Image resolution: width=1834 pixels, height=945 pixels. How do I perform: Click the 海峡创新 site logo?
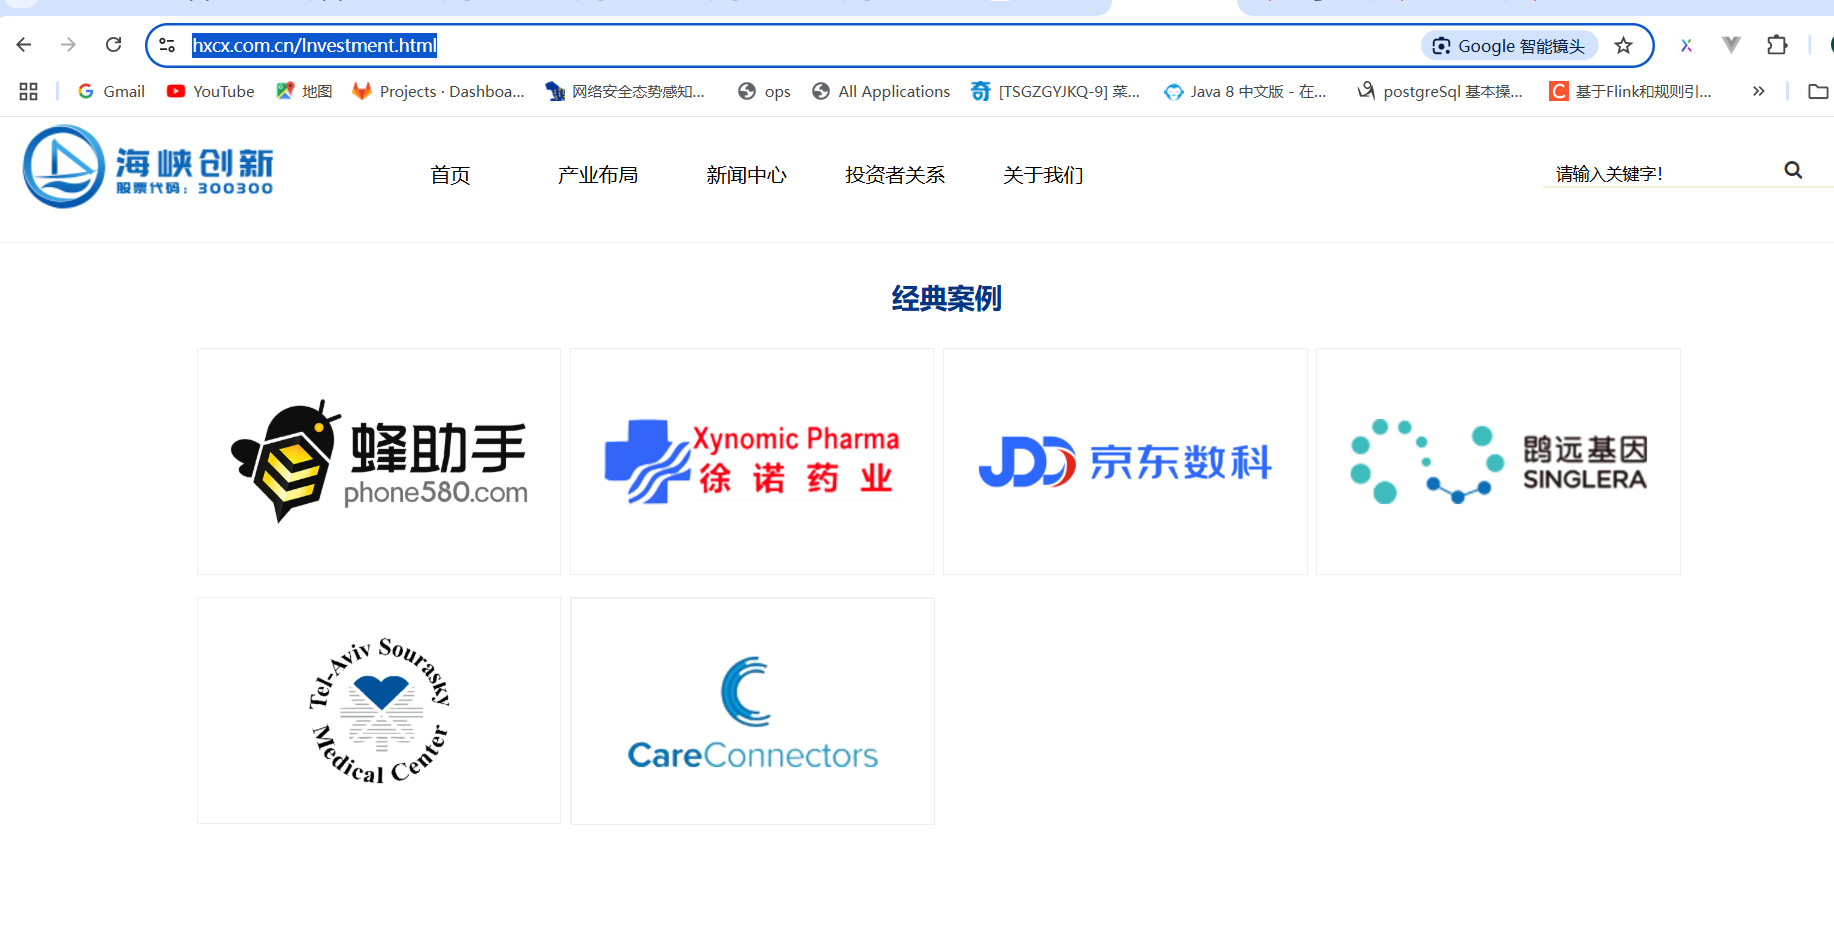148,167
